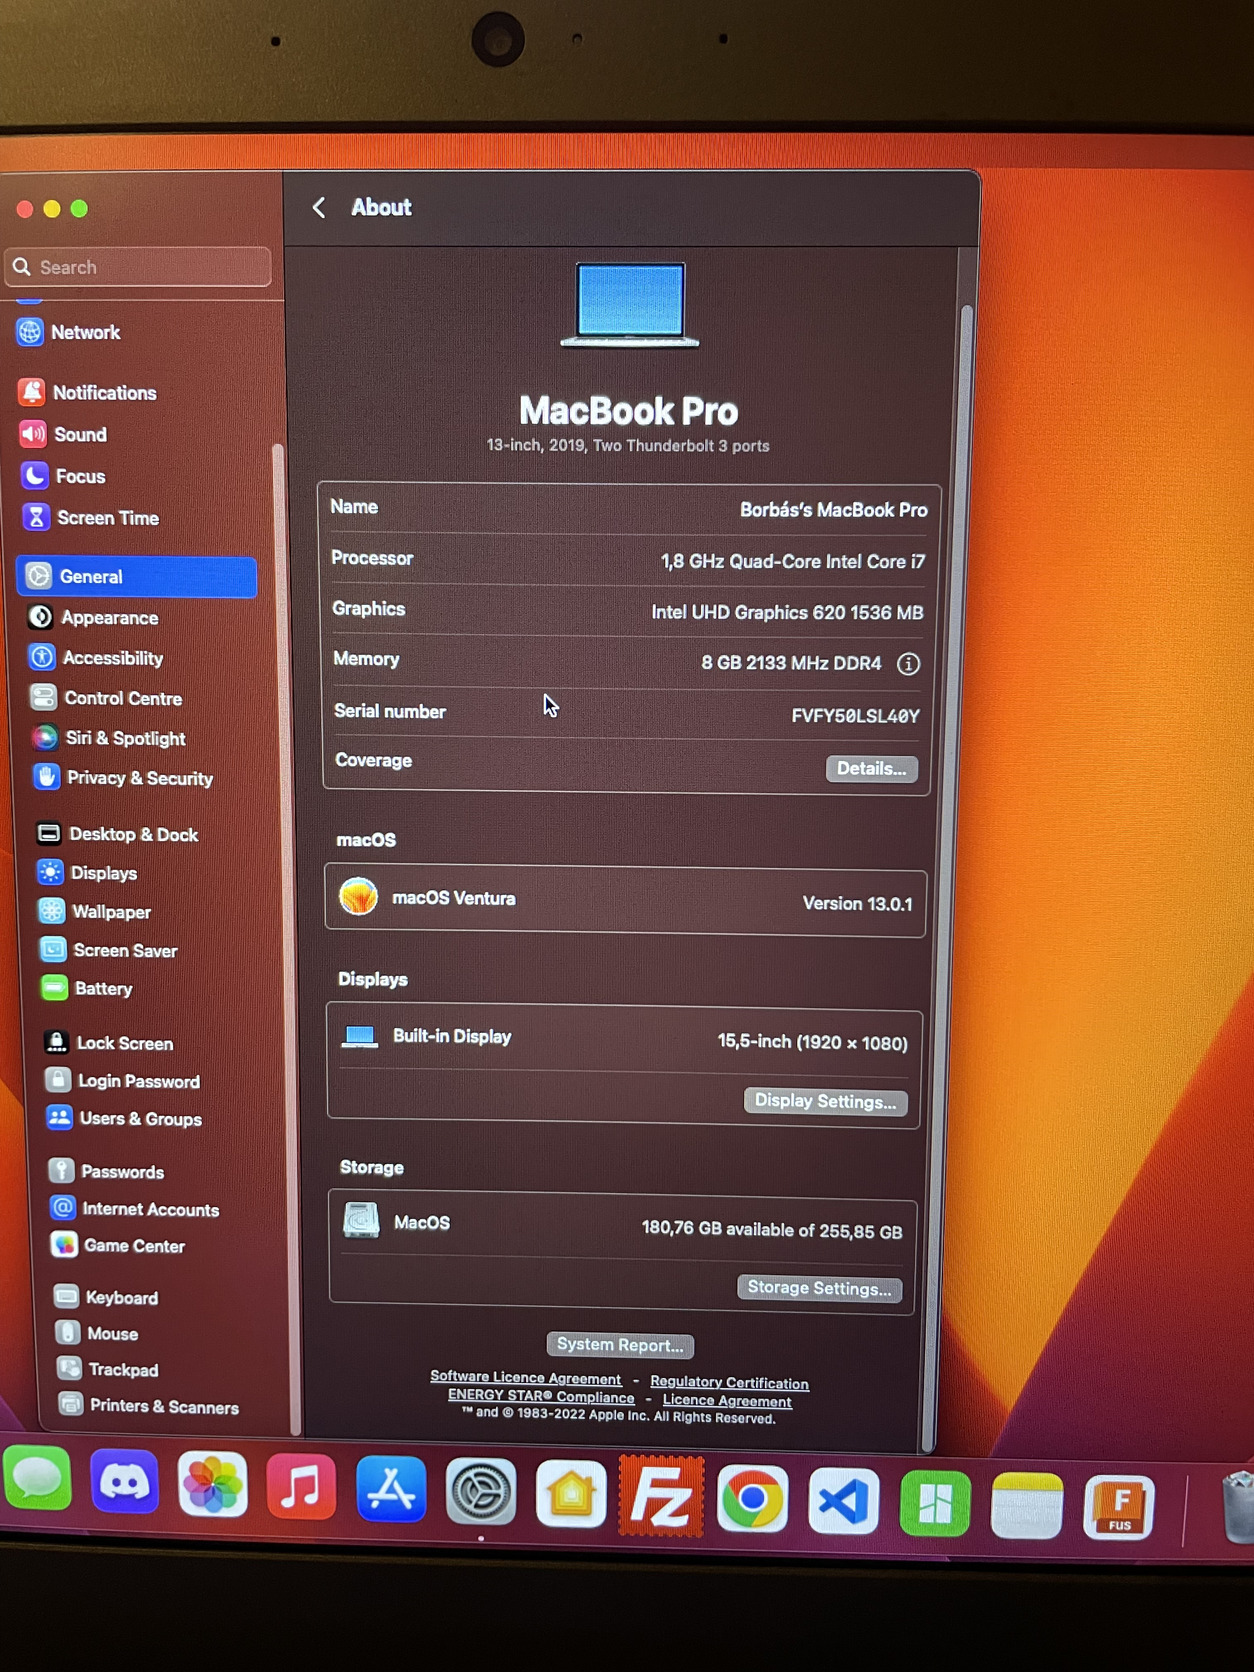1254x1672 pixels.
Task: Open Messages from the Dock
Action: point(38,1478)
